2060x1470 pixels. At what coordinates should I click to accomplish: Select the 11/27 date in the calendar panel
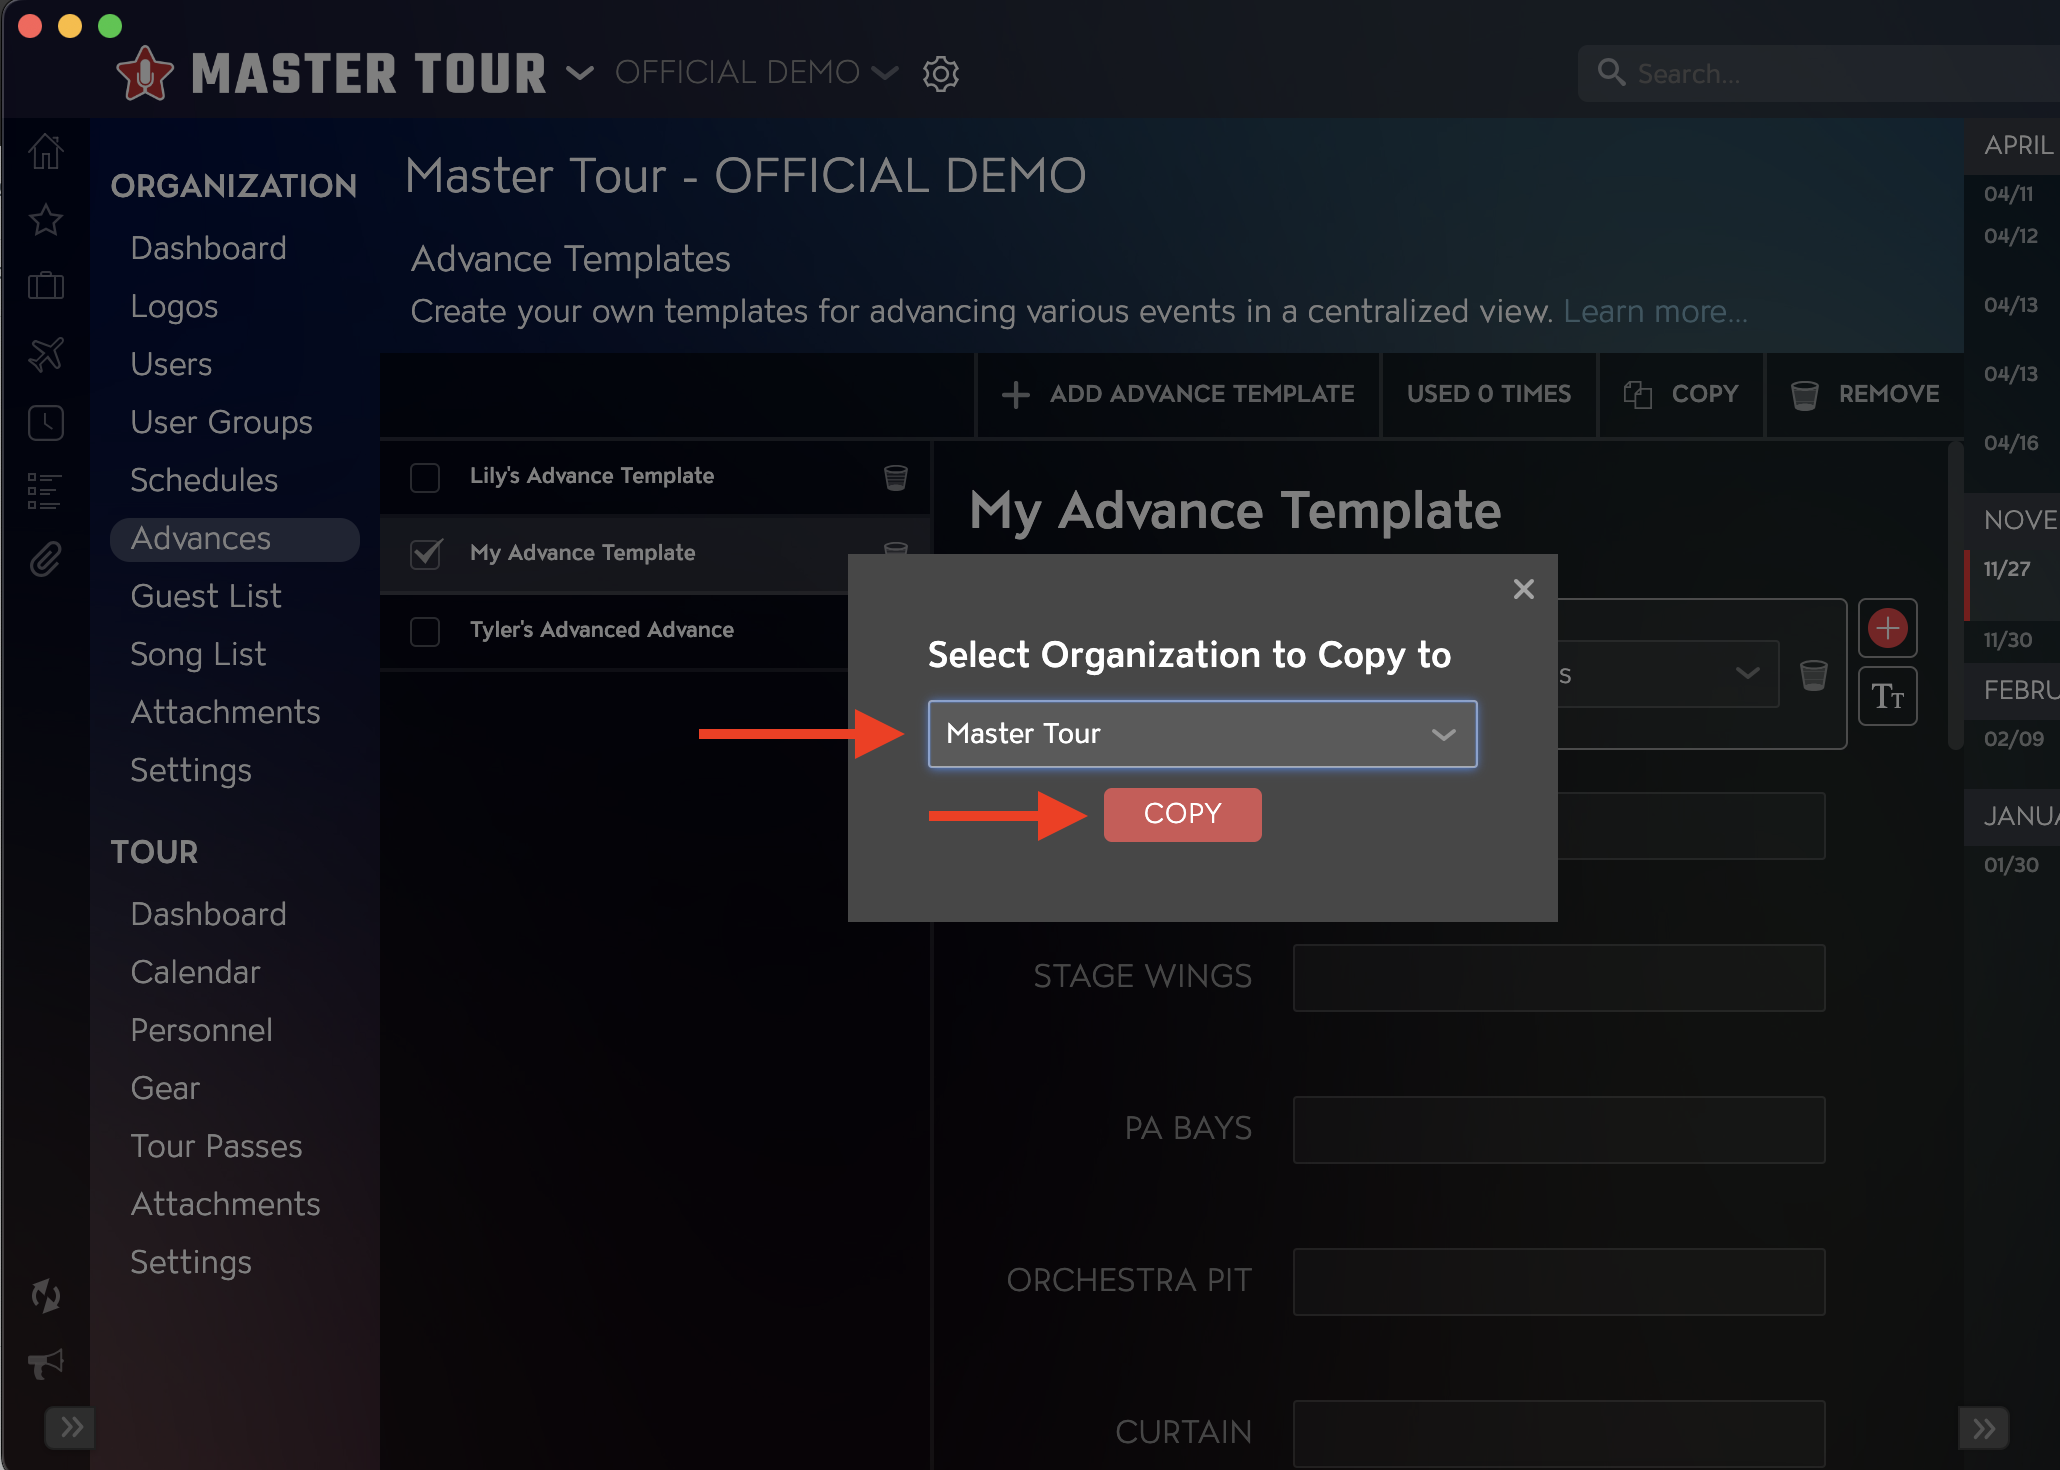(x=2008, y=569)
